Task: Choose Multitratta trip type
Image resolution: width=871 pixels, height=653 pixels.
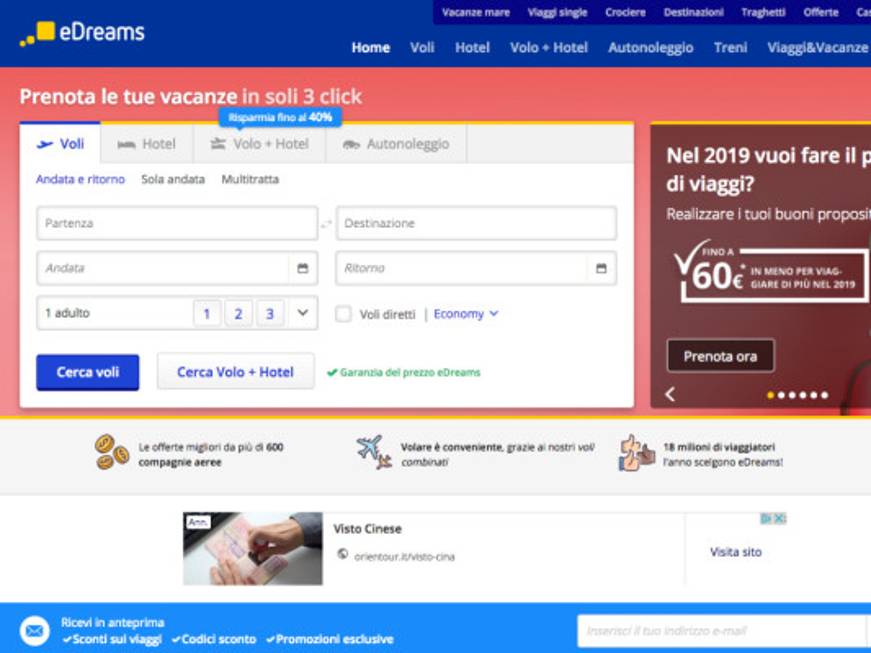Action: tap(250, 179)
